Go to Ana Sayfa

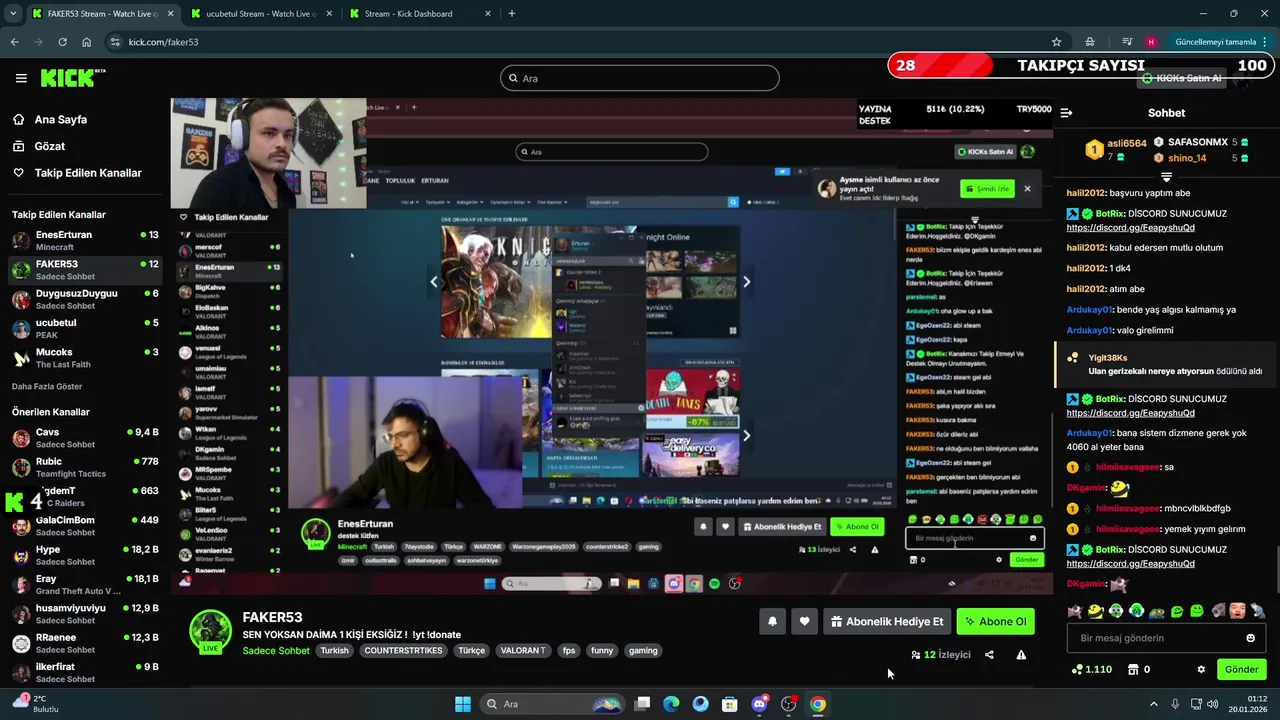click(x=60, y=119)
